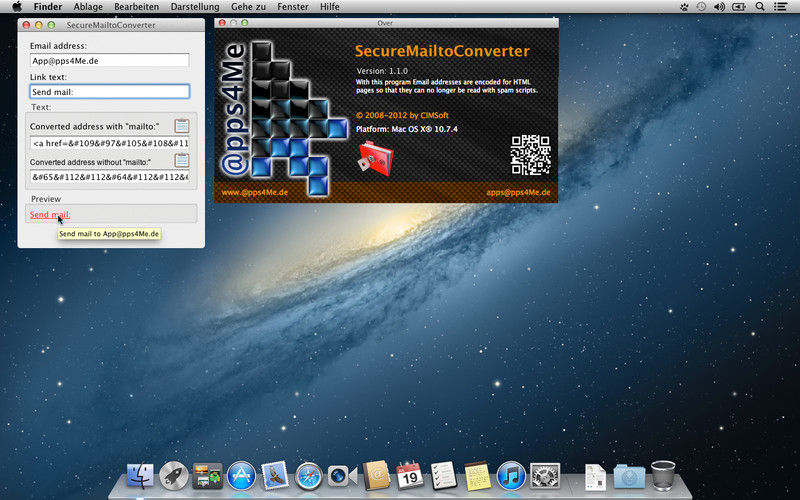
Task: Copy converted address without mailto to clipboard
Action: pyautogui.click(x=182, y=160)
